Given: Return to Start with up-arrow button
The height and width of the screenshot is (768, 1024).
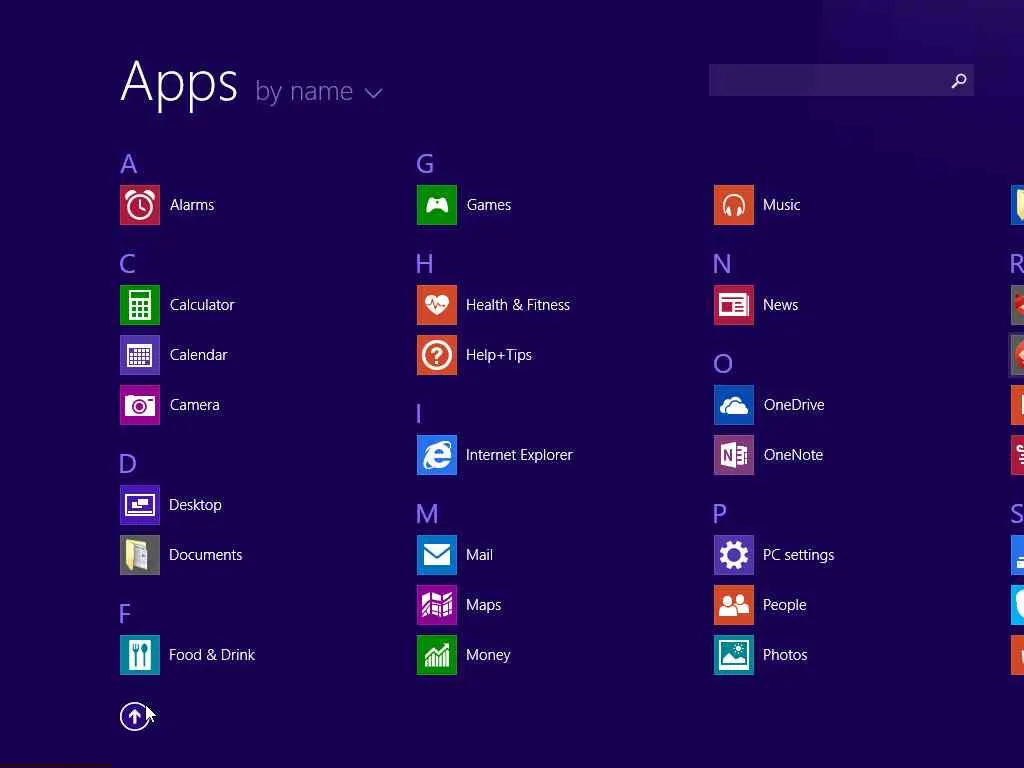Looking at the screenshot, I should [134, 716].
